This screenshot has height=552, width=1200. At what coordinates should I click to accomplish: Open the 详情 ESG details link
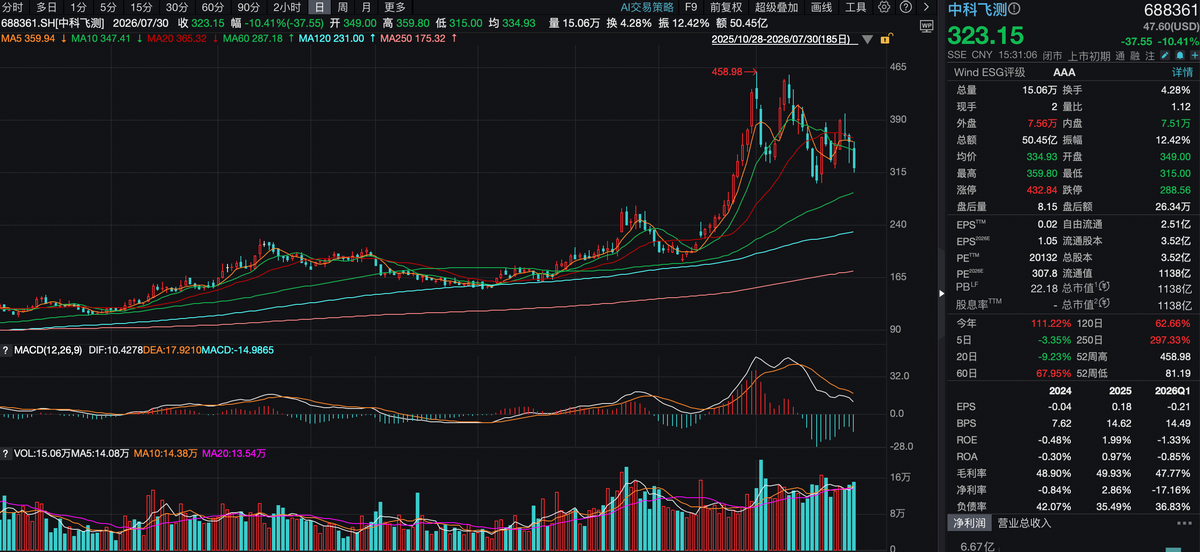[1182, 72]
